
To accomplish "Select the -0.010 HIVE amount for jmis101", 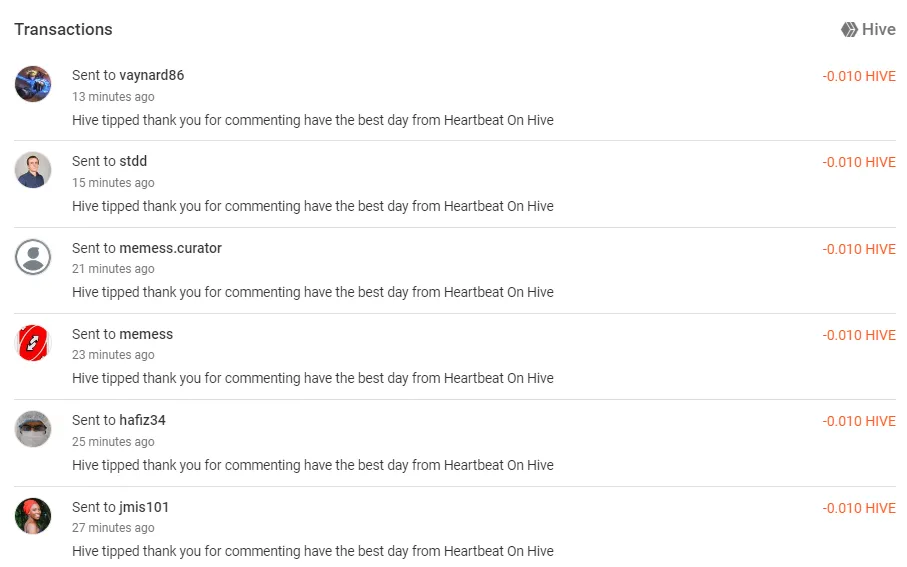I will pyautogui.click(x=859, y=509).
